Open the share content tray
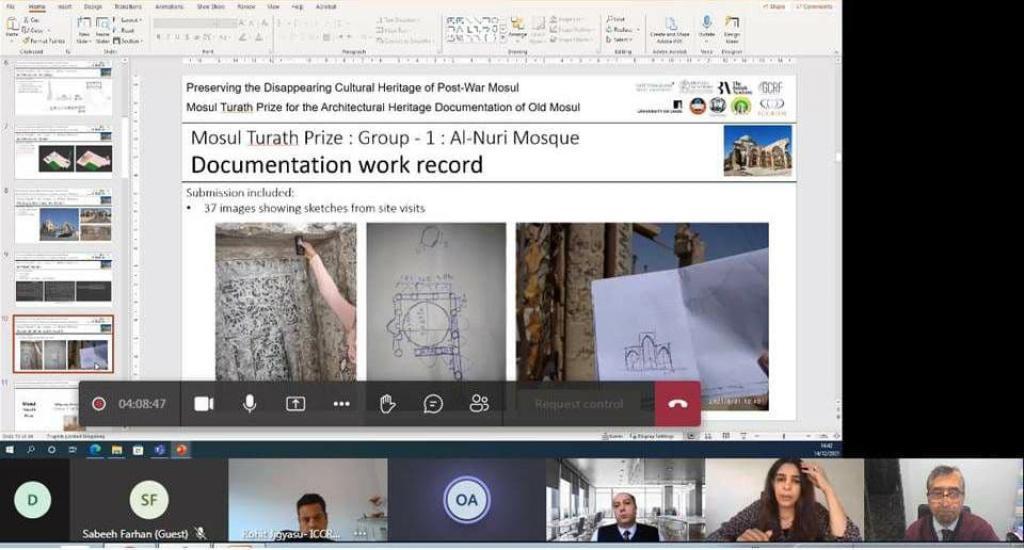Image resolution: width=1024 pixels, height=550 pixels. tap(295, 404)
